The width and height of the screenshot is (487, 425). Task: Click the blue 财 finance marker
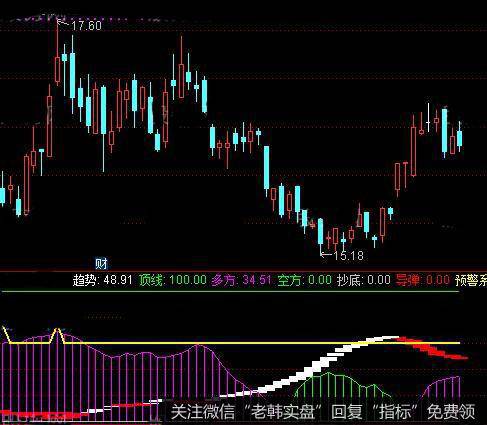[x=101, y=264]
